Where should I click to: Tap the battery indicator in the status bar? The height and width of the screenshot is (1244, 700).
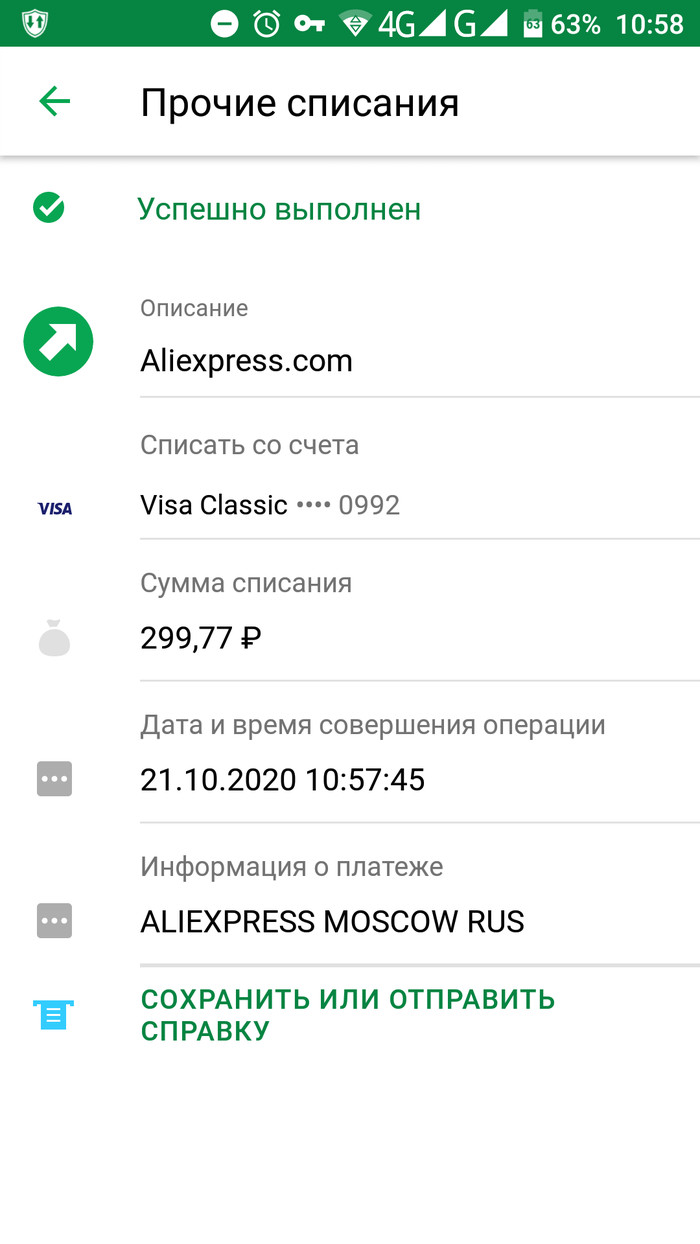tap(533, 23)
